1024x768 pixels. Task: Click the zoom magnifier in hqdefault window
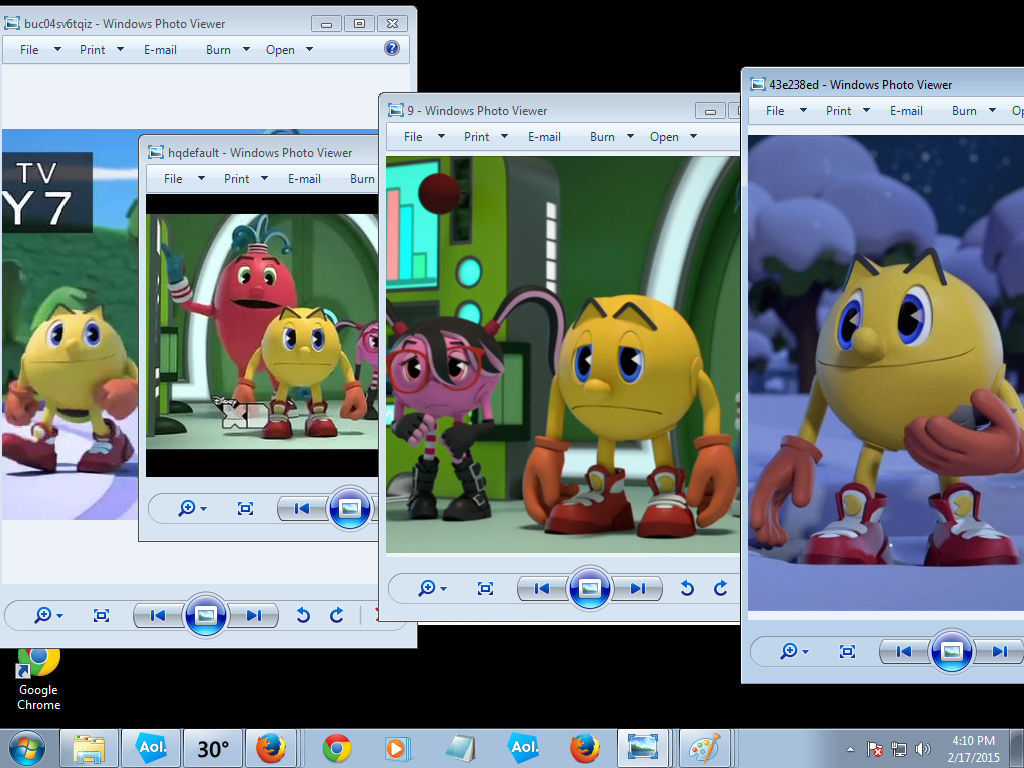[x=187, y=508]
